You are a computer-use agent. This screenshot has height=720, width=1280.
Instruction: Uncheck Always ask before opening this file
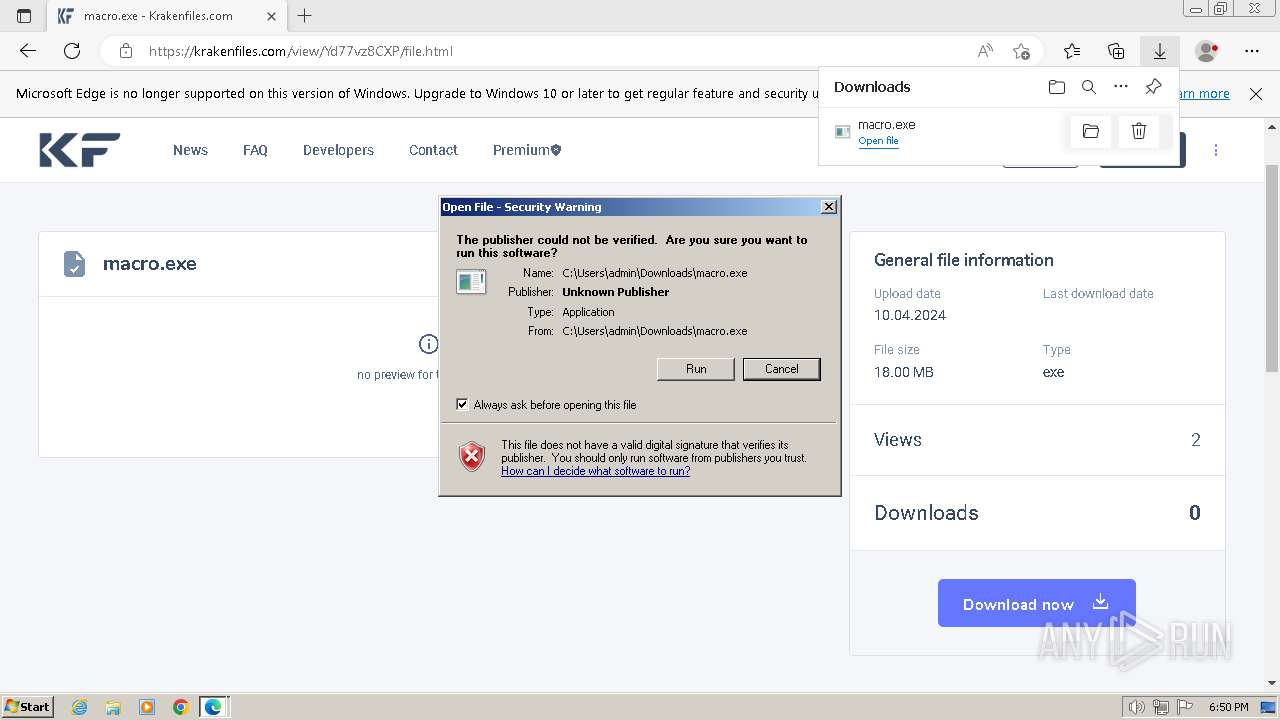pos(462,404)
